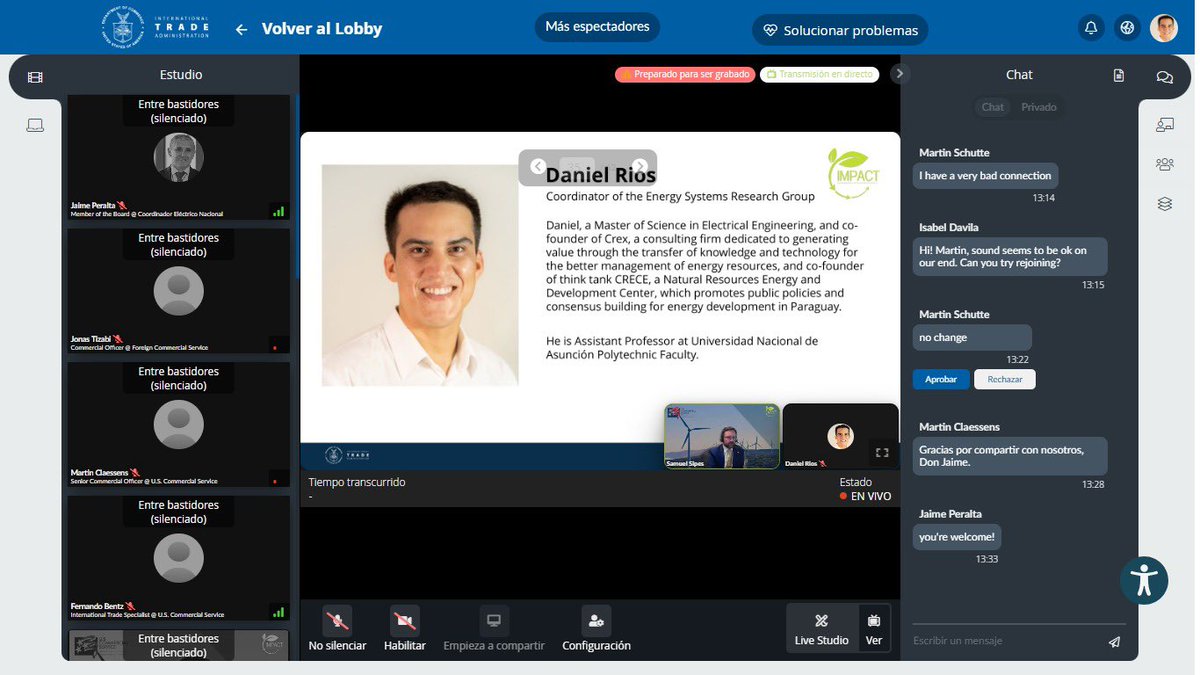Open the Live Studio button
The width and height of the screenshot is (1200, 675).
[x=821, y=629]
